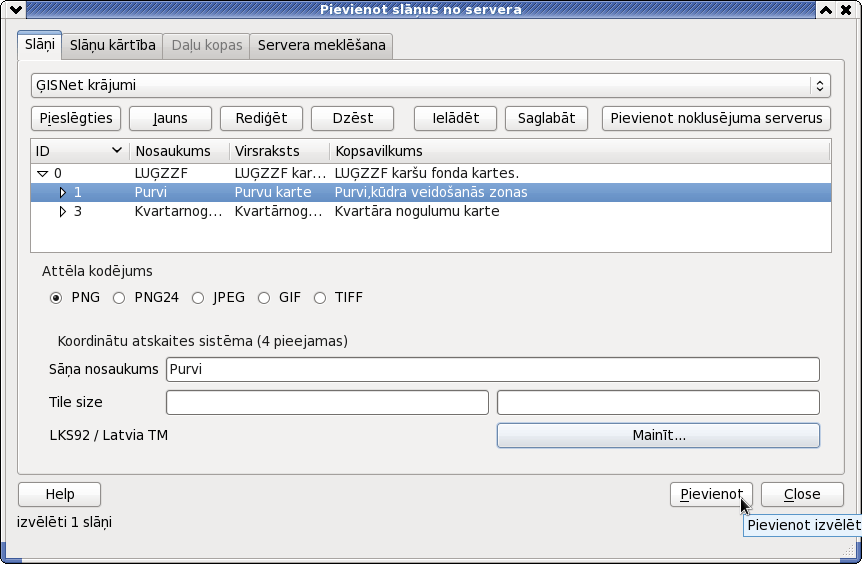This screenshot has width=862, height=564.
Task: Click the second Tile size field
Action: (659, 402)
